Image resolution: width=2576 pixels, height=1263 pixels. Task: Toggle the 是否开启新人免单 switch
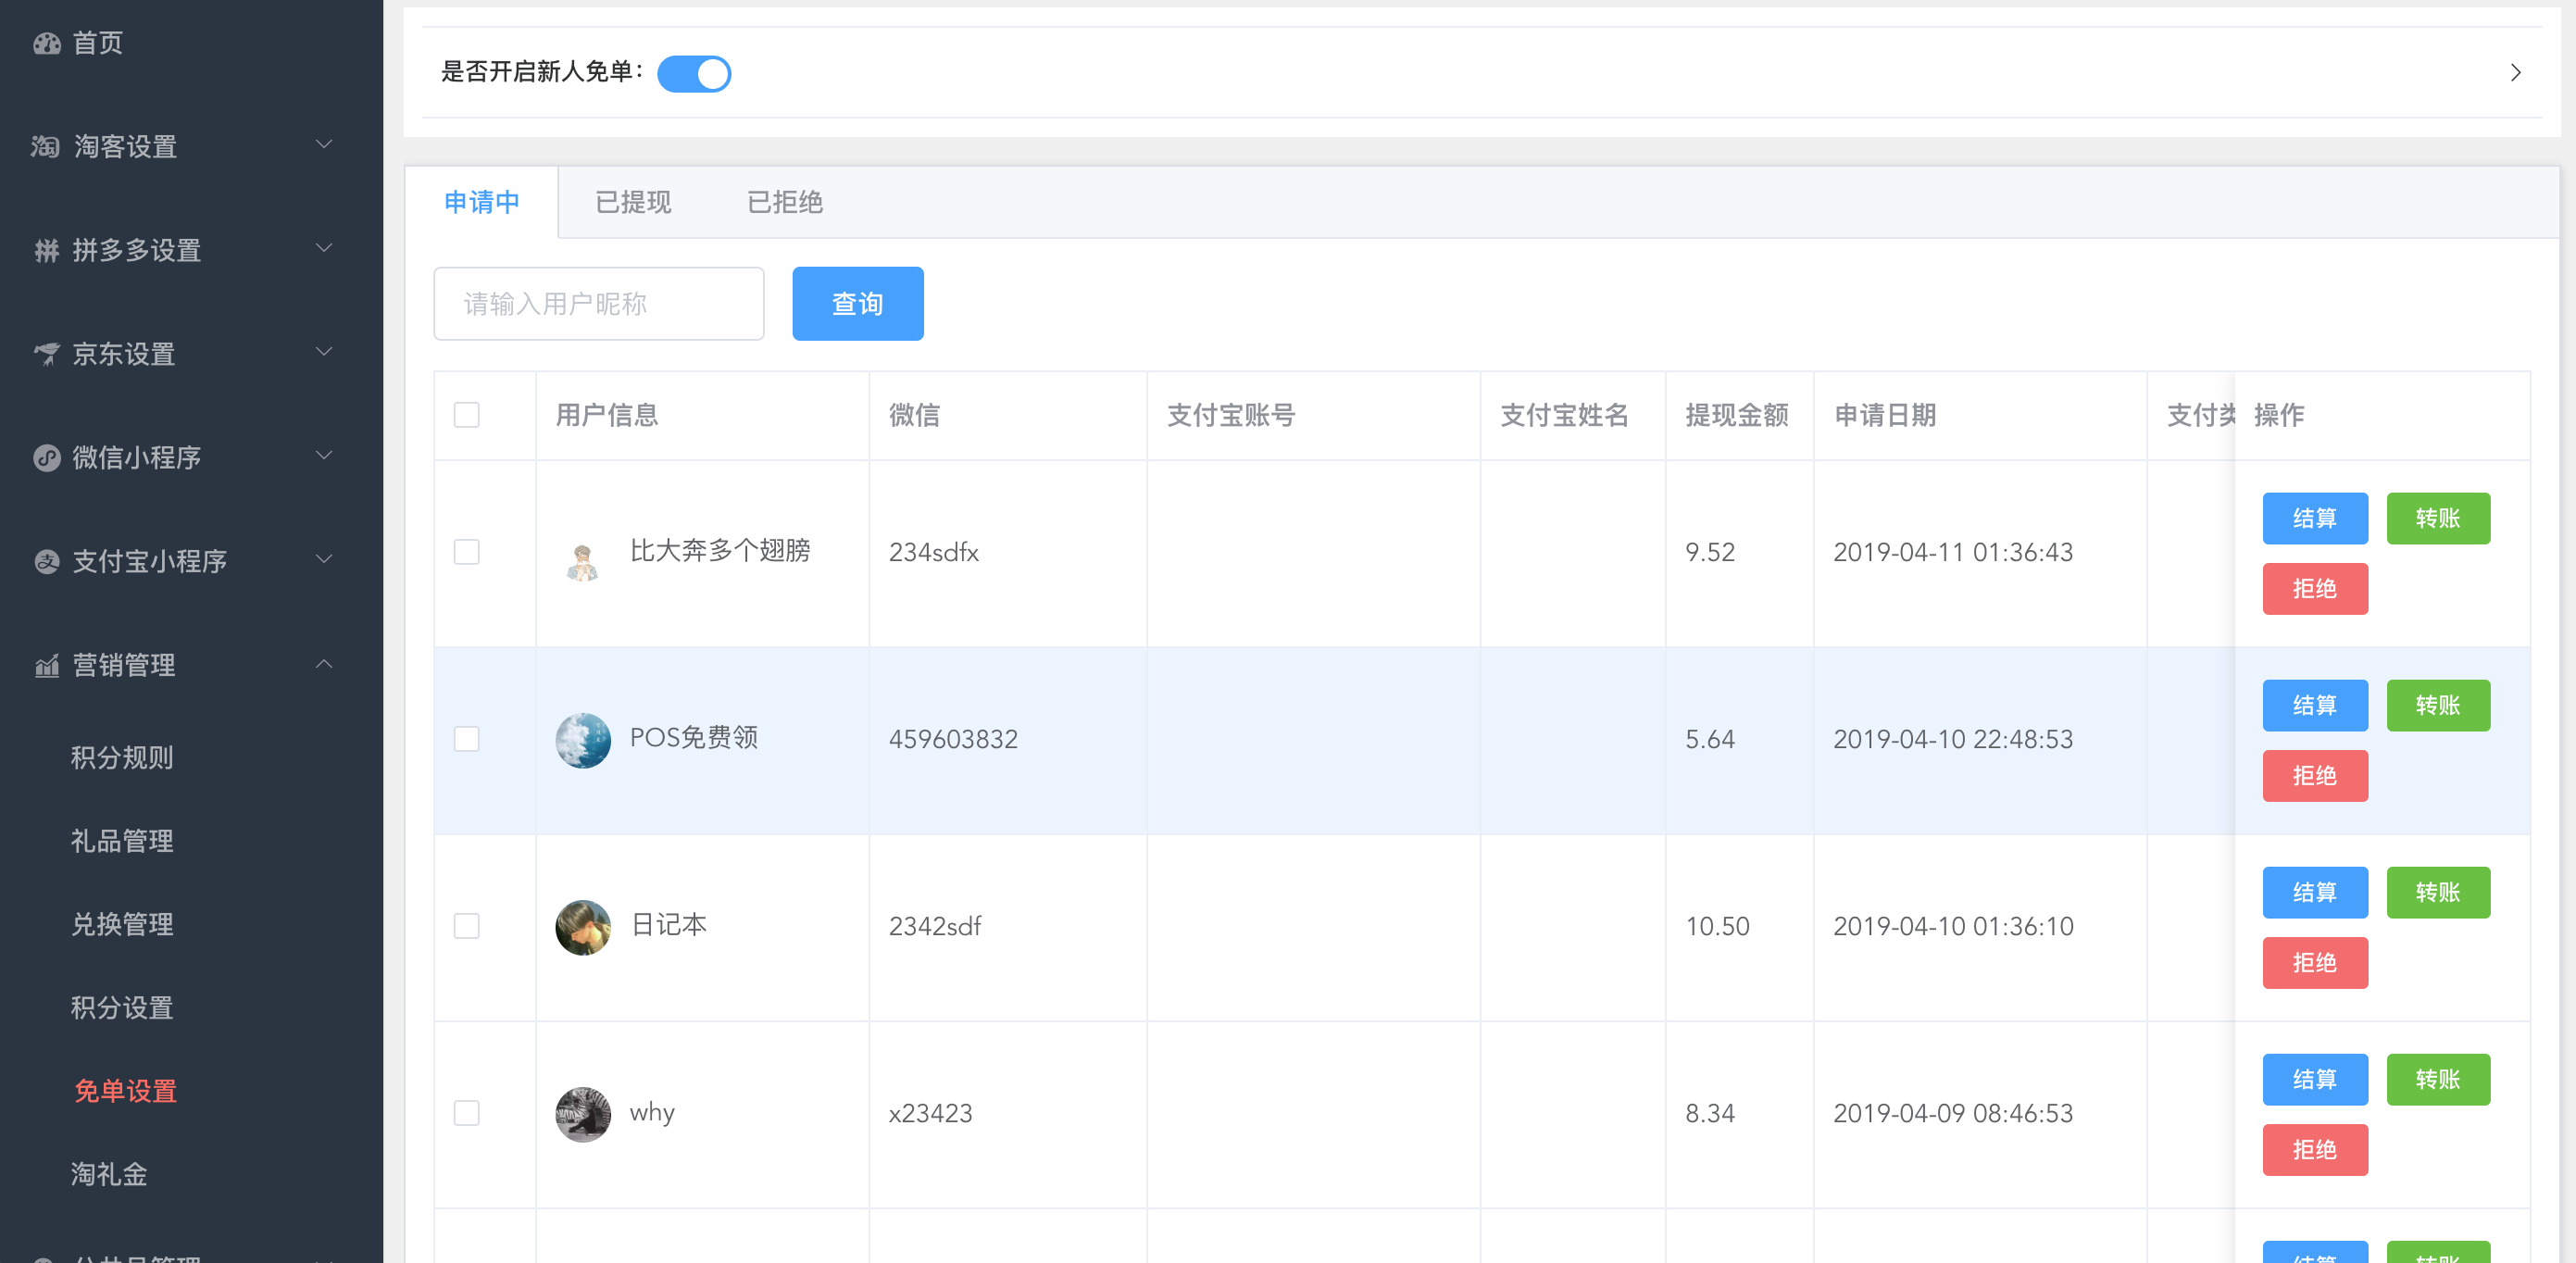[694, 73]
